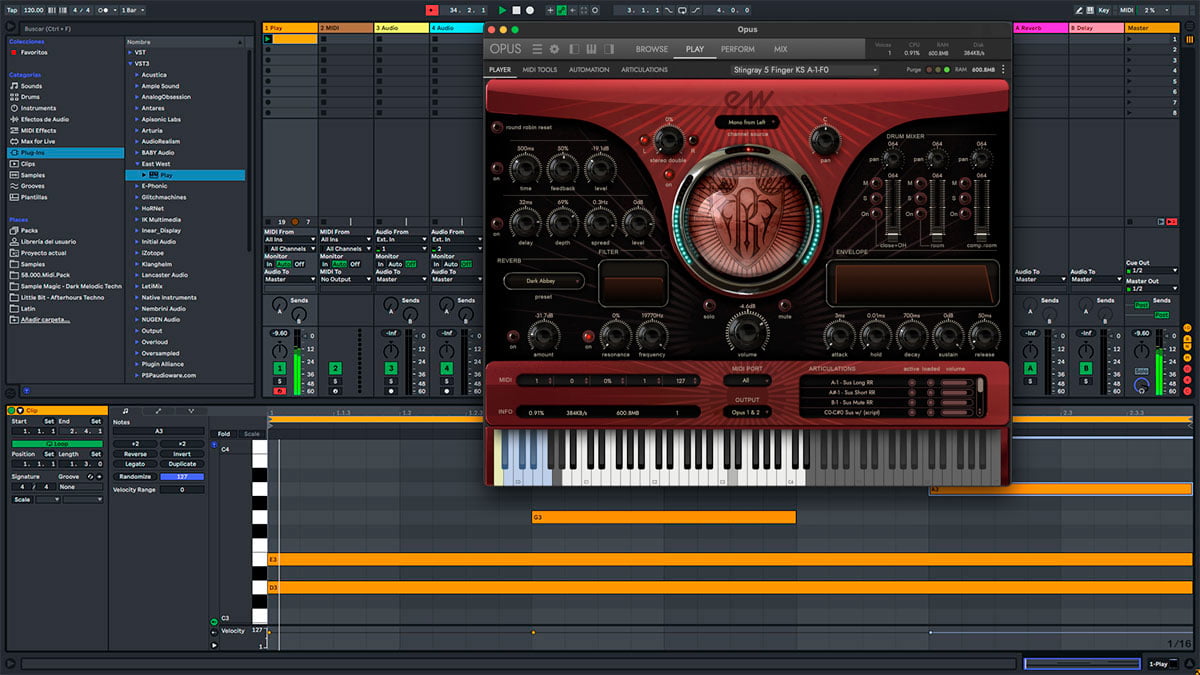Collapse the VST3 folder in browser
Image resolution: width=1200 pixels, height=675 pixels.
(x=131, y=63)
